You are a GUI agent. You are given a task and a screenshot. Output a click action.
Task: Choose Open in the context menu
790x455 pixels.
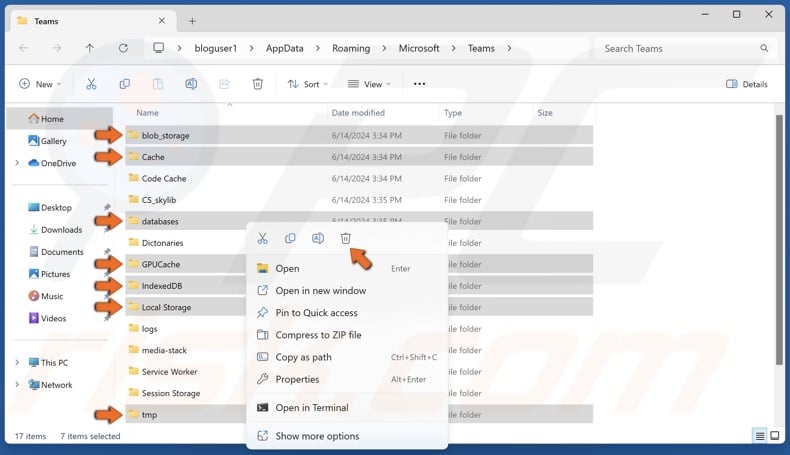[347, 269]
